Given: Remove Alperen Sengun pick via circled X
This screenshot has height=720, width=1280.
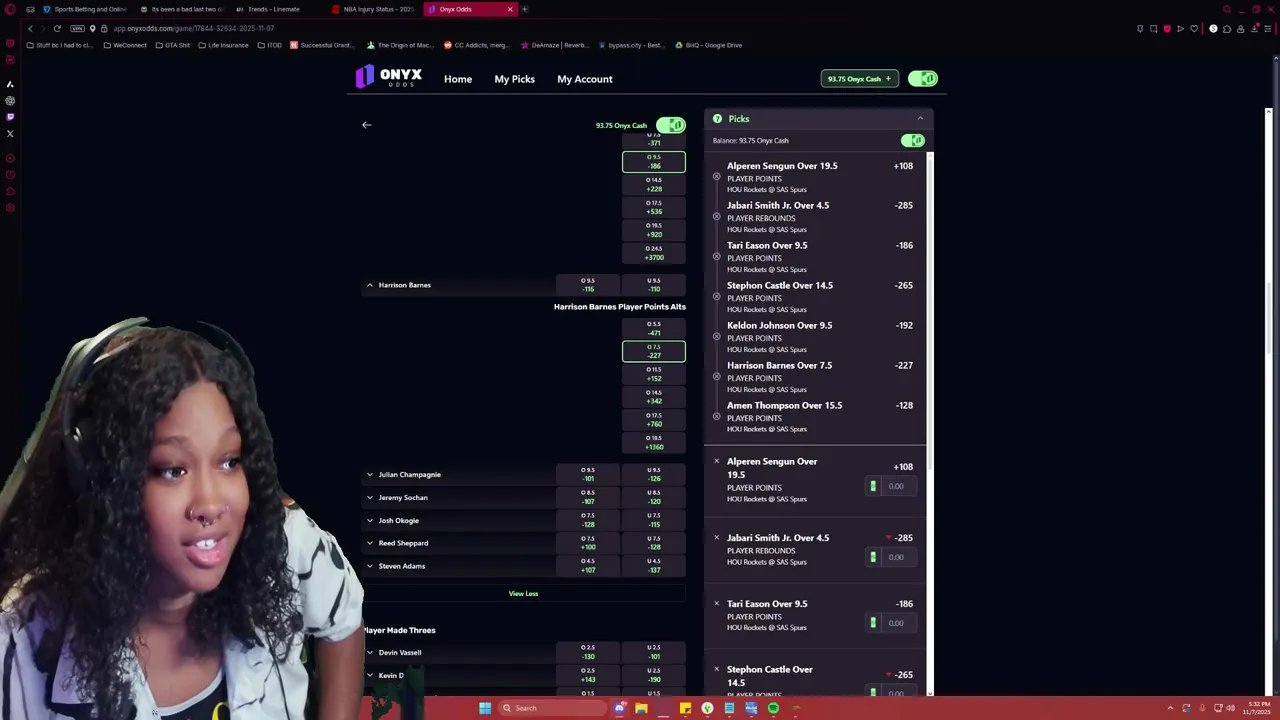Looking at the screenshot, I should pos(716,177).
